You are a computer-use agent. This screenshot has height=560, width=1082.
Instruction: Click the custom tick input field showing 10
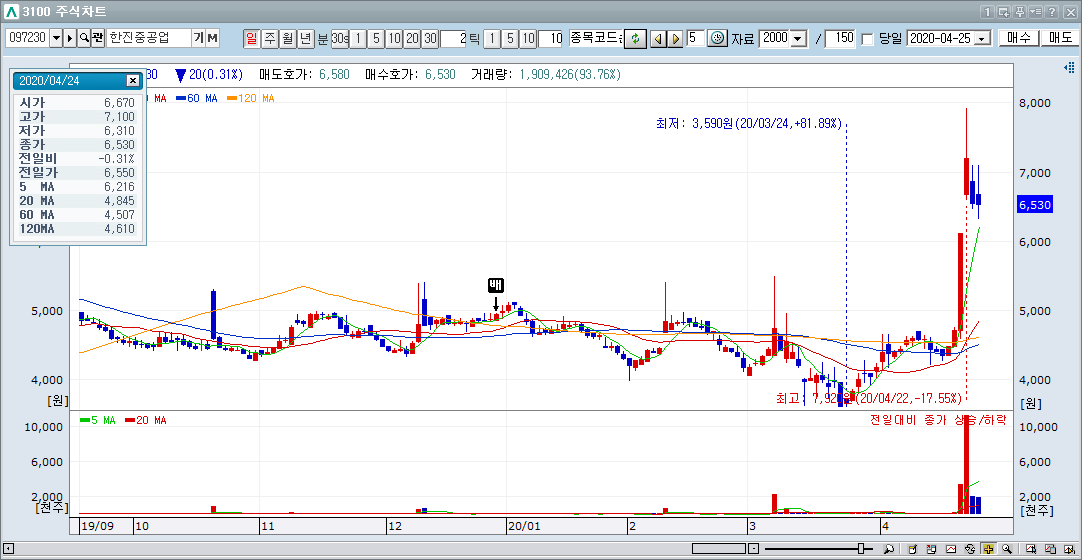click(x=551, y=39)
